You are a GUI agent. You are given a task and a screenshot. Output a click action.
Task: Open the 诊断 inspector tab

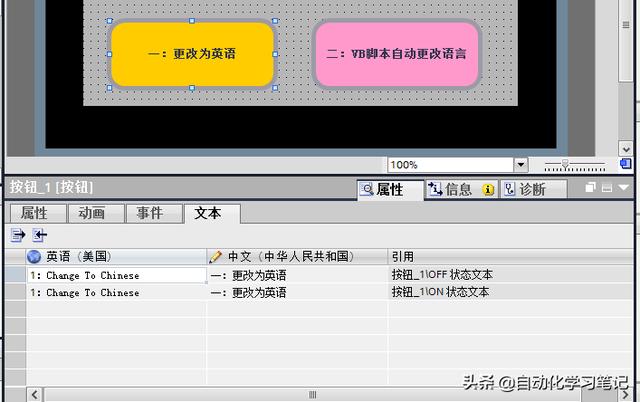[533, 189]
